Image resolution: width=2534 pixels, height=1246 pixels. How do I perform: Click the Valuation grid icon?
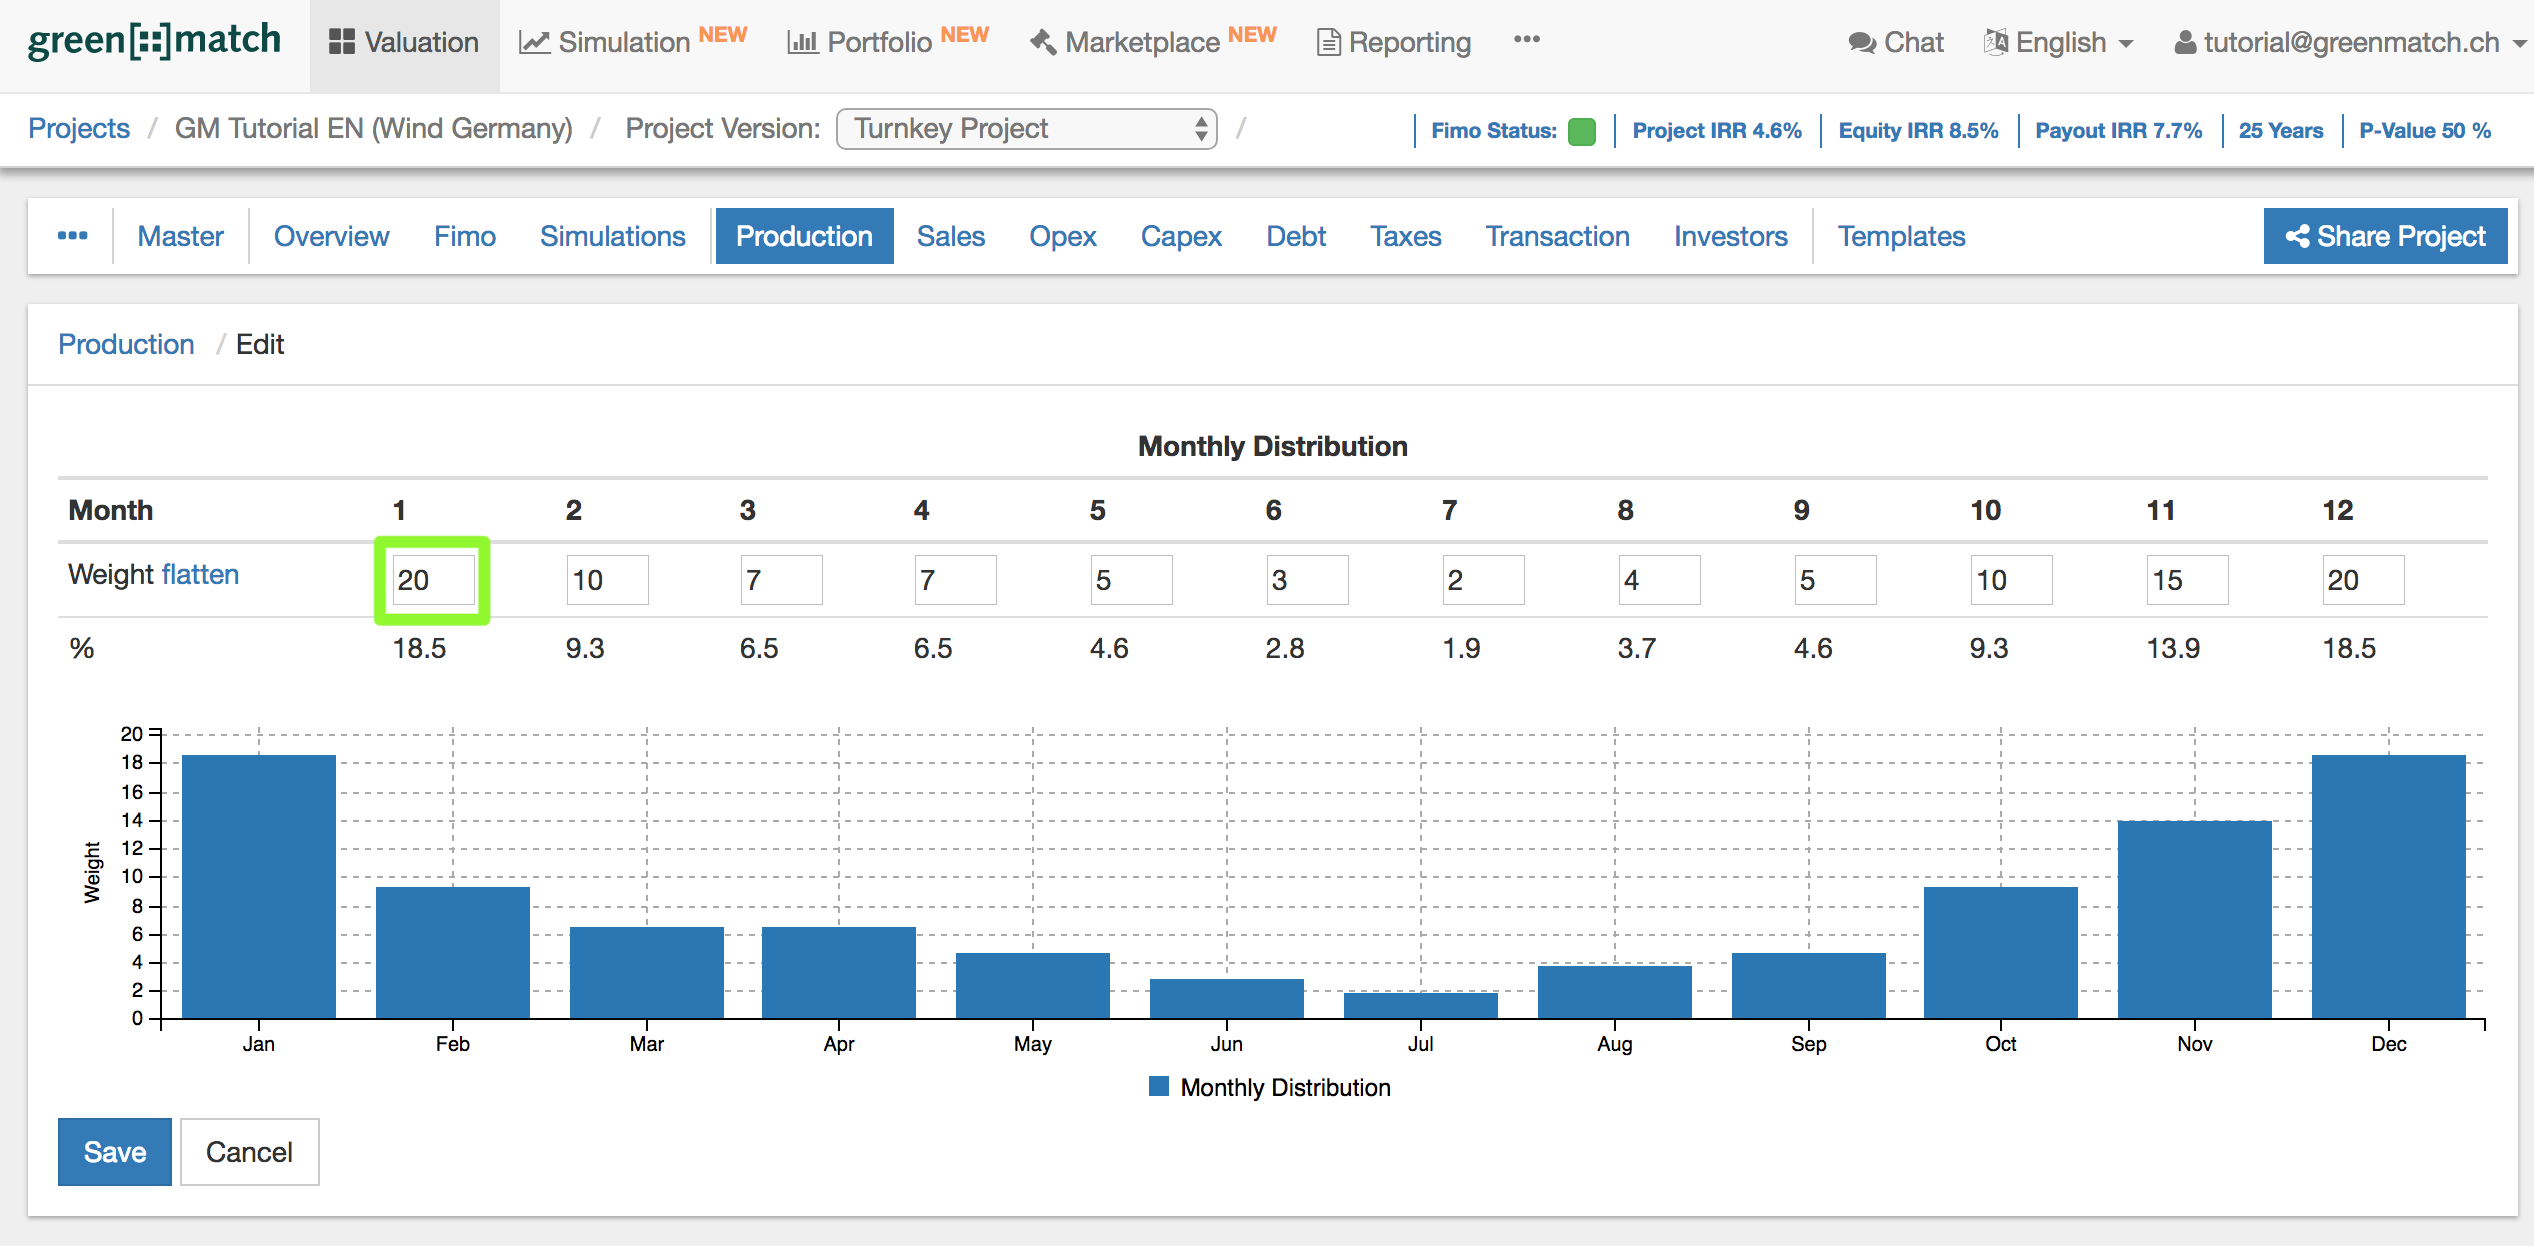tap(341, 42)
